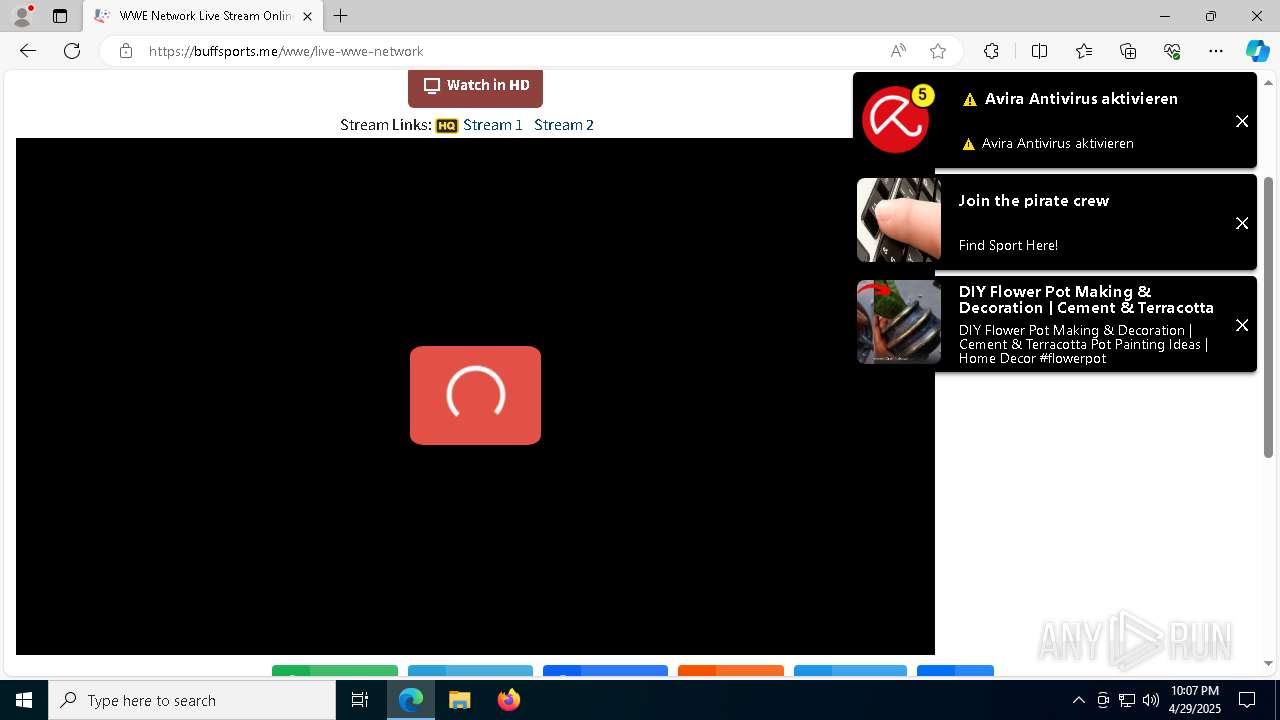Open Microsoft Edge from taskbar
This screenshot has height=720, width=1280.
click(411, 700)
